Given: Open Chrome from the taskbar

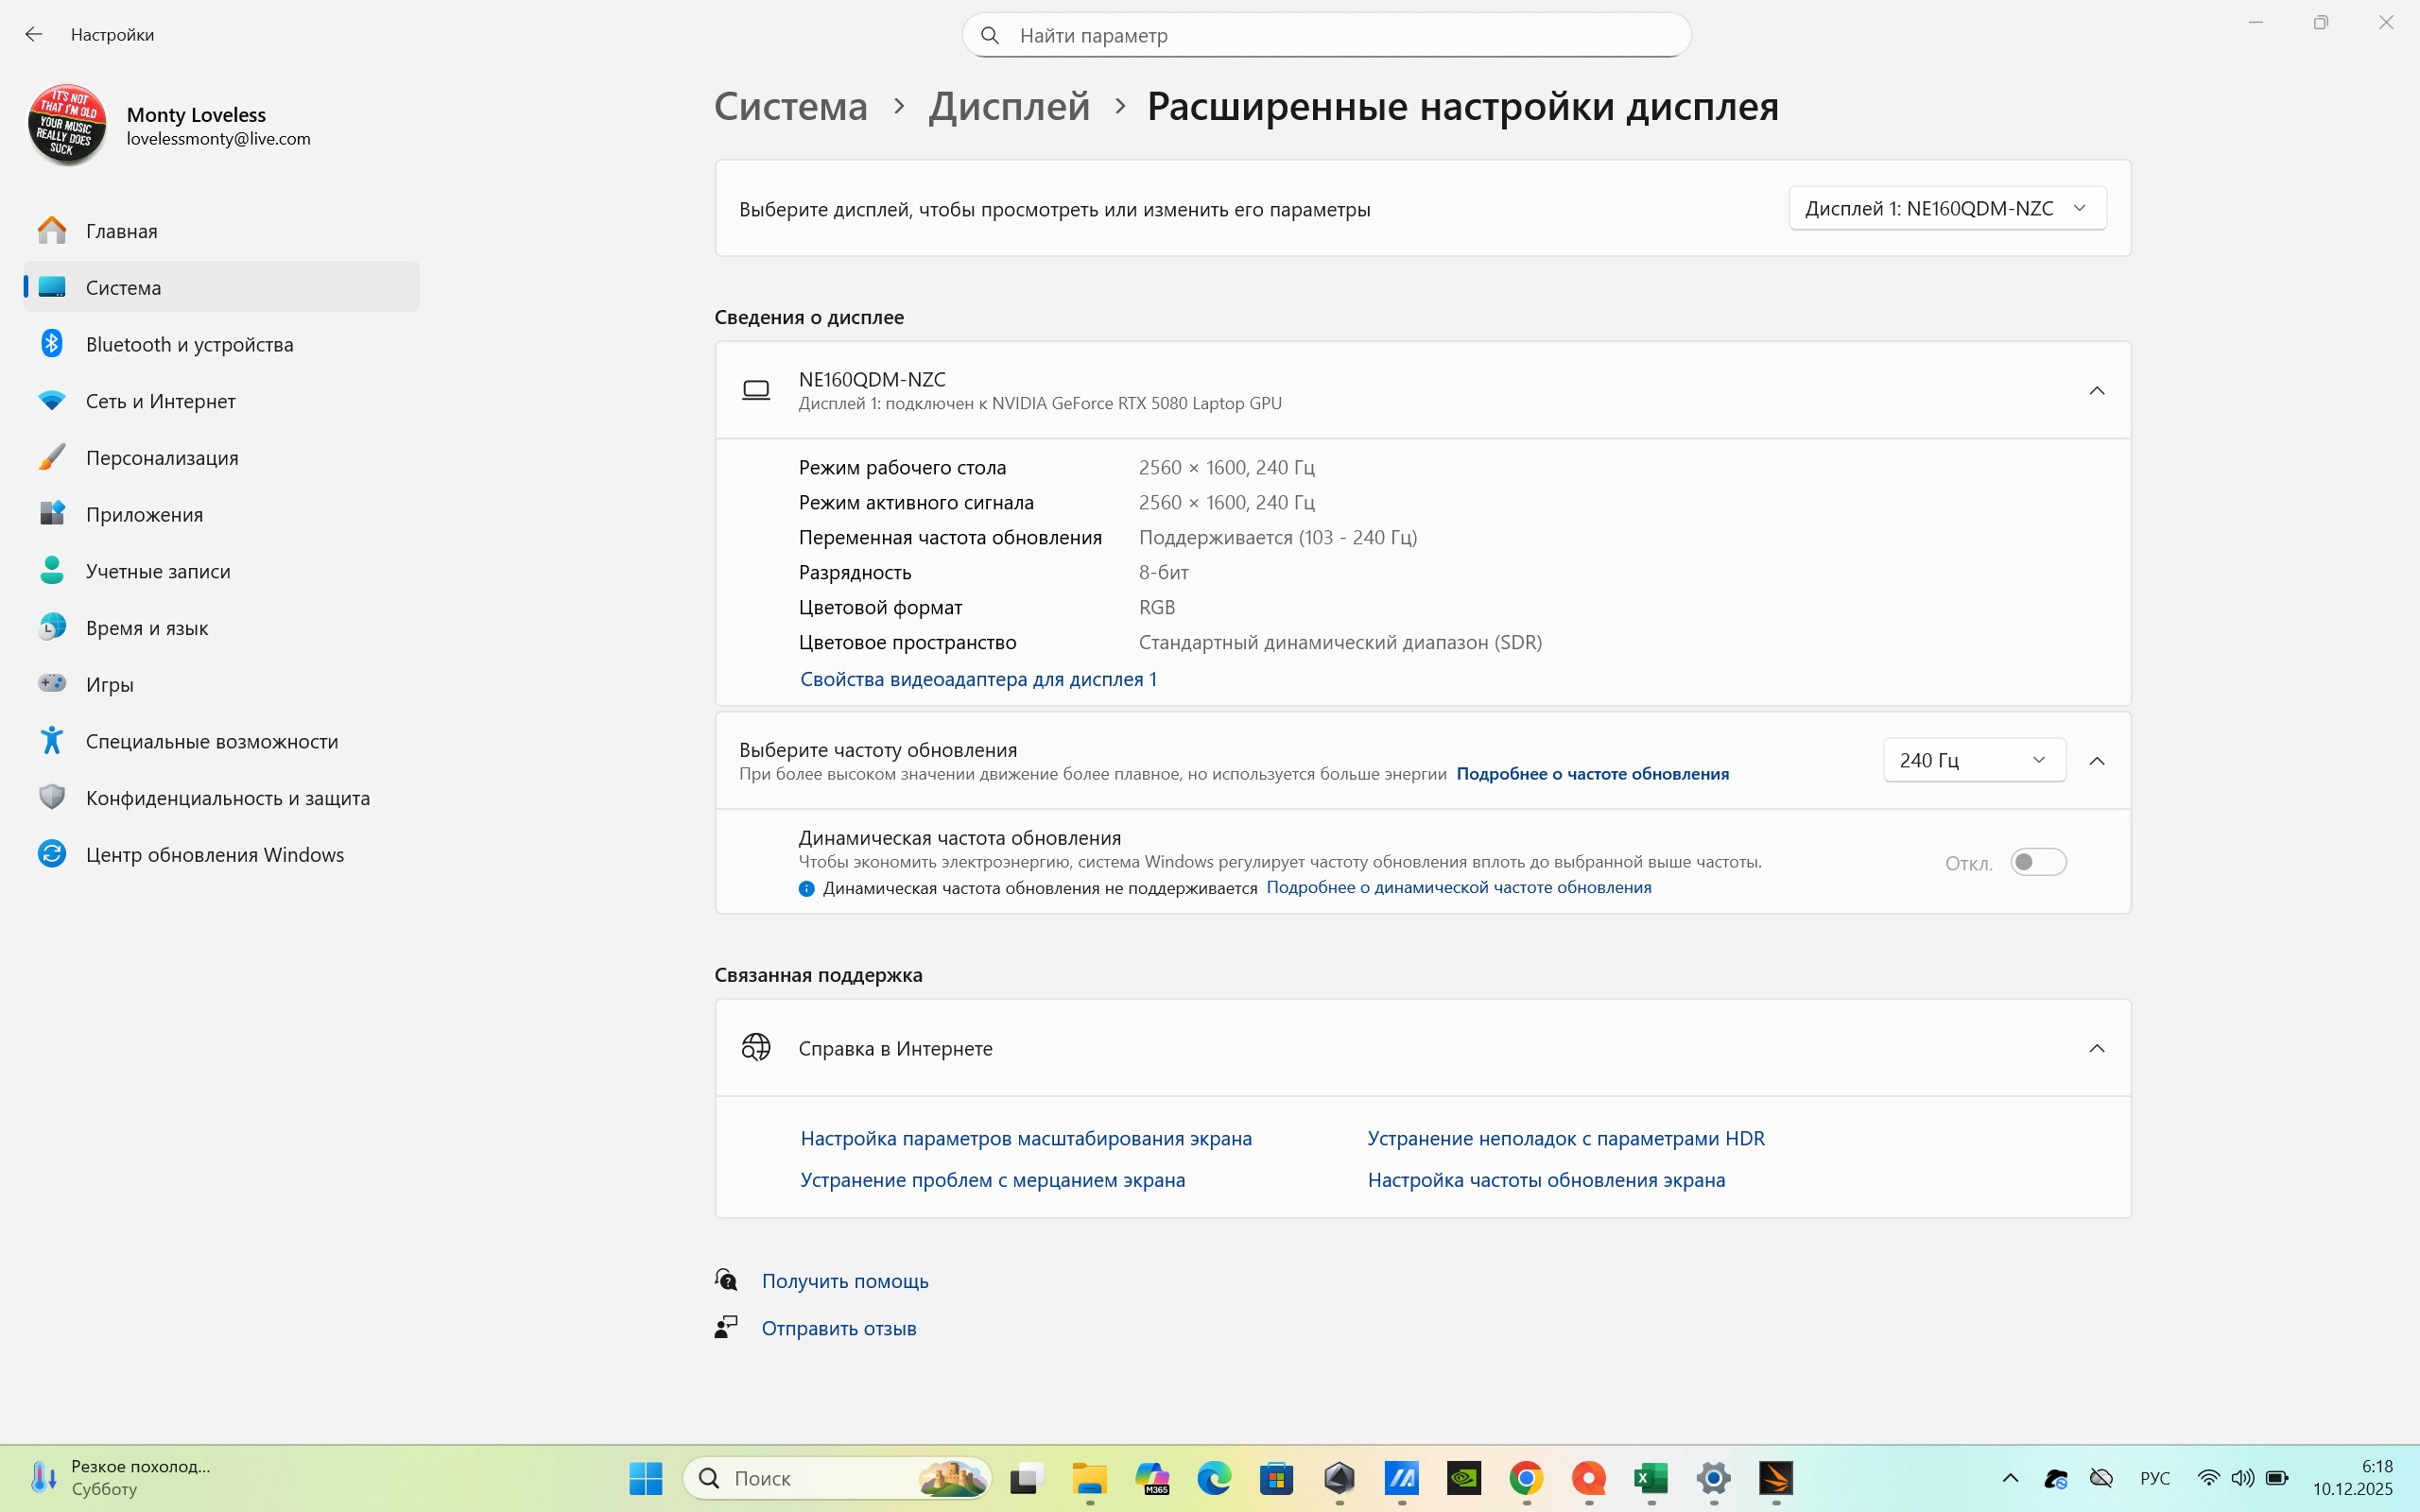Looking at the screenshot, I should (x=1526, y=1477).
